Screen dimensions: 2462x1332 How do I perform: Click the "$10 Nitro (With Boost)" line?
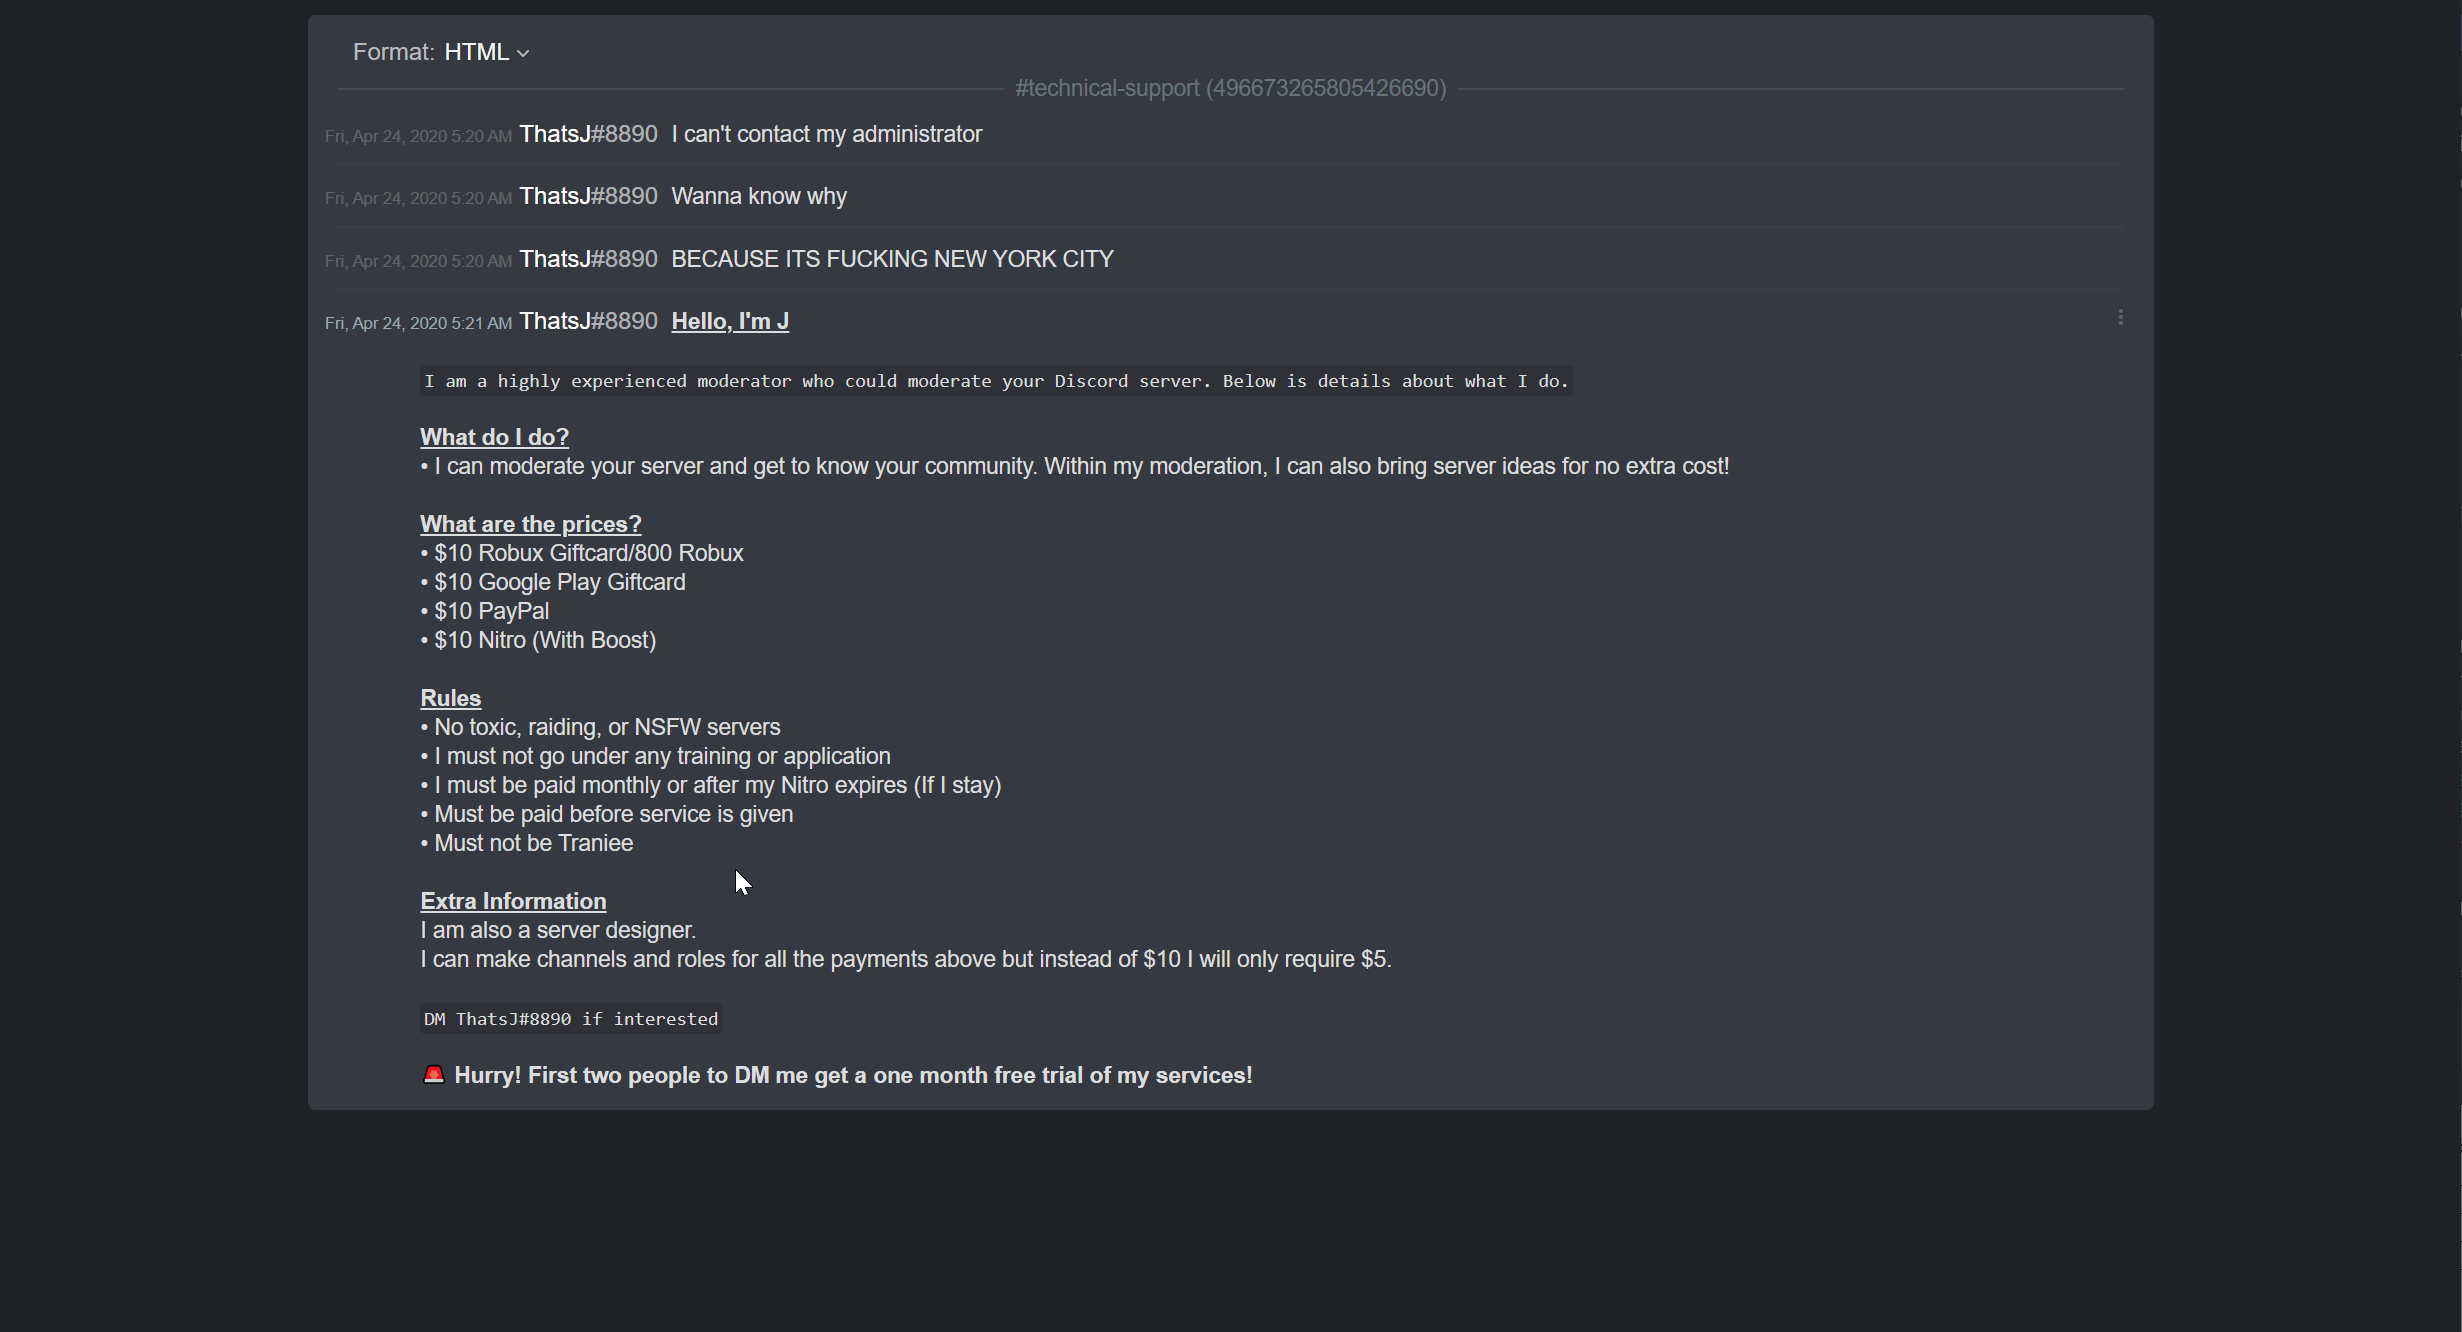544,640
